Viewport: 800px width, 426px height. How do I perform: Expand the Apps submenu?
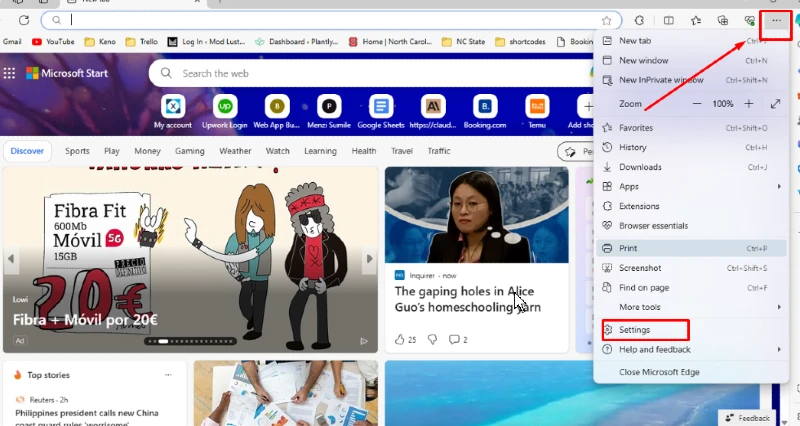691,187
